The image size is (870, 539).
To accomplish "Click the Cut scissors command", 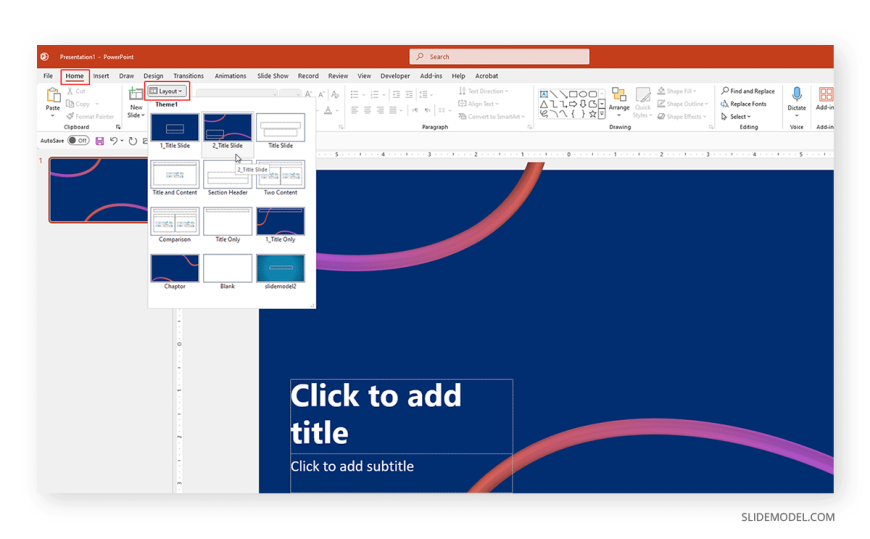I will point(76,91).
